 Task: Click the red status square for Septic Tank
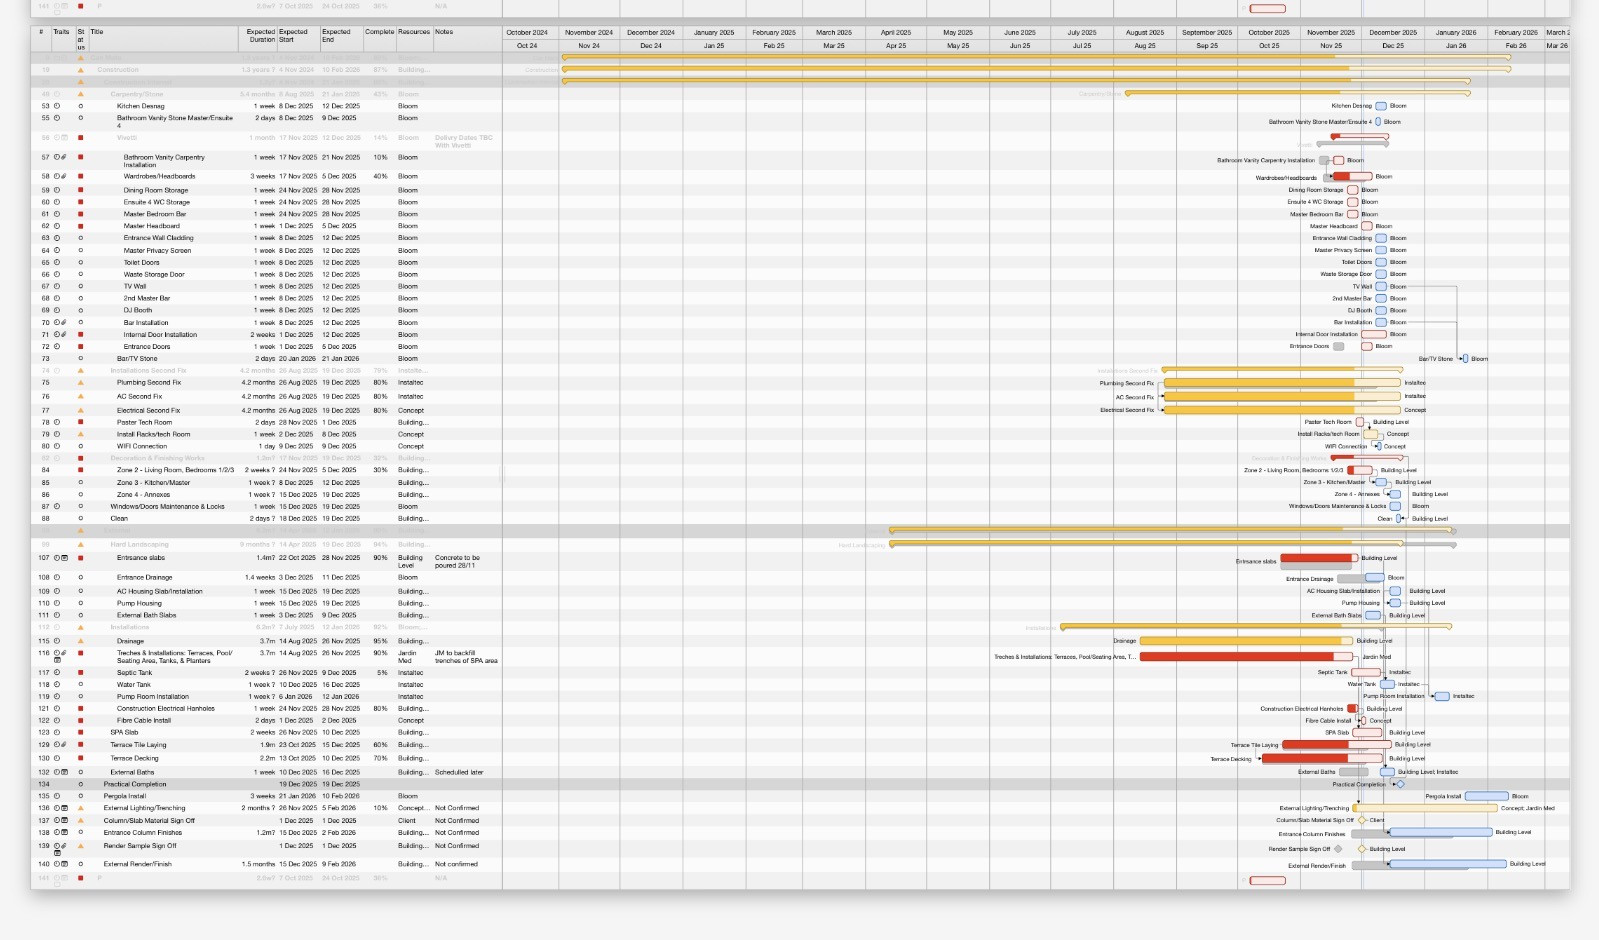pyautogui.click(x=81, y=673)
